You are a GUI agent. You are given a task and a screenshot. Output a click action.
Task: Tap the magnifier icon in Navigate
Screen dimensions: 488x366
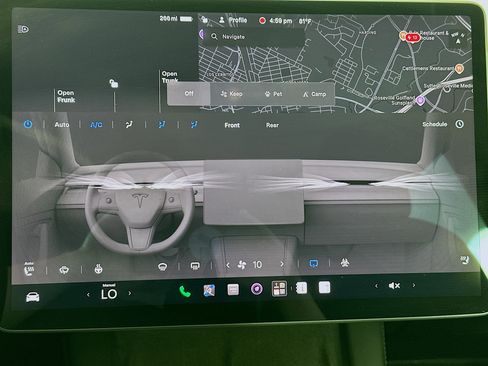[x=214, y=37]
